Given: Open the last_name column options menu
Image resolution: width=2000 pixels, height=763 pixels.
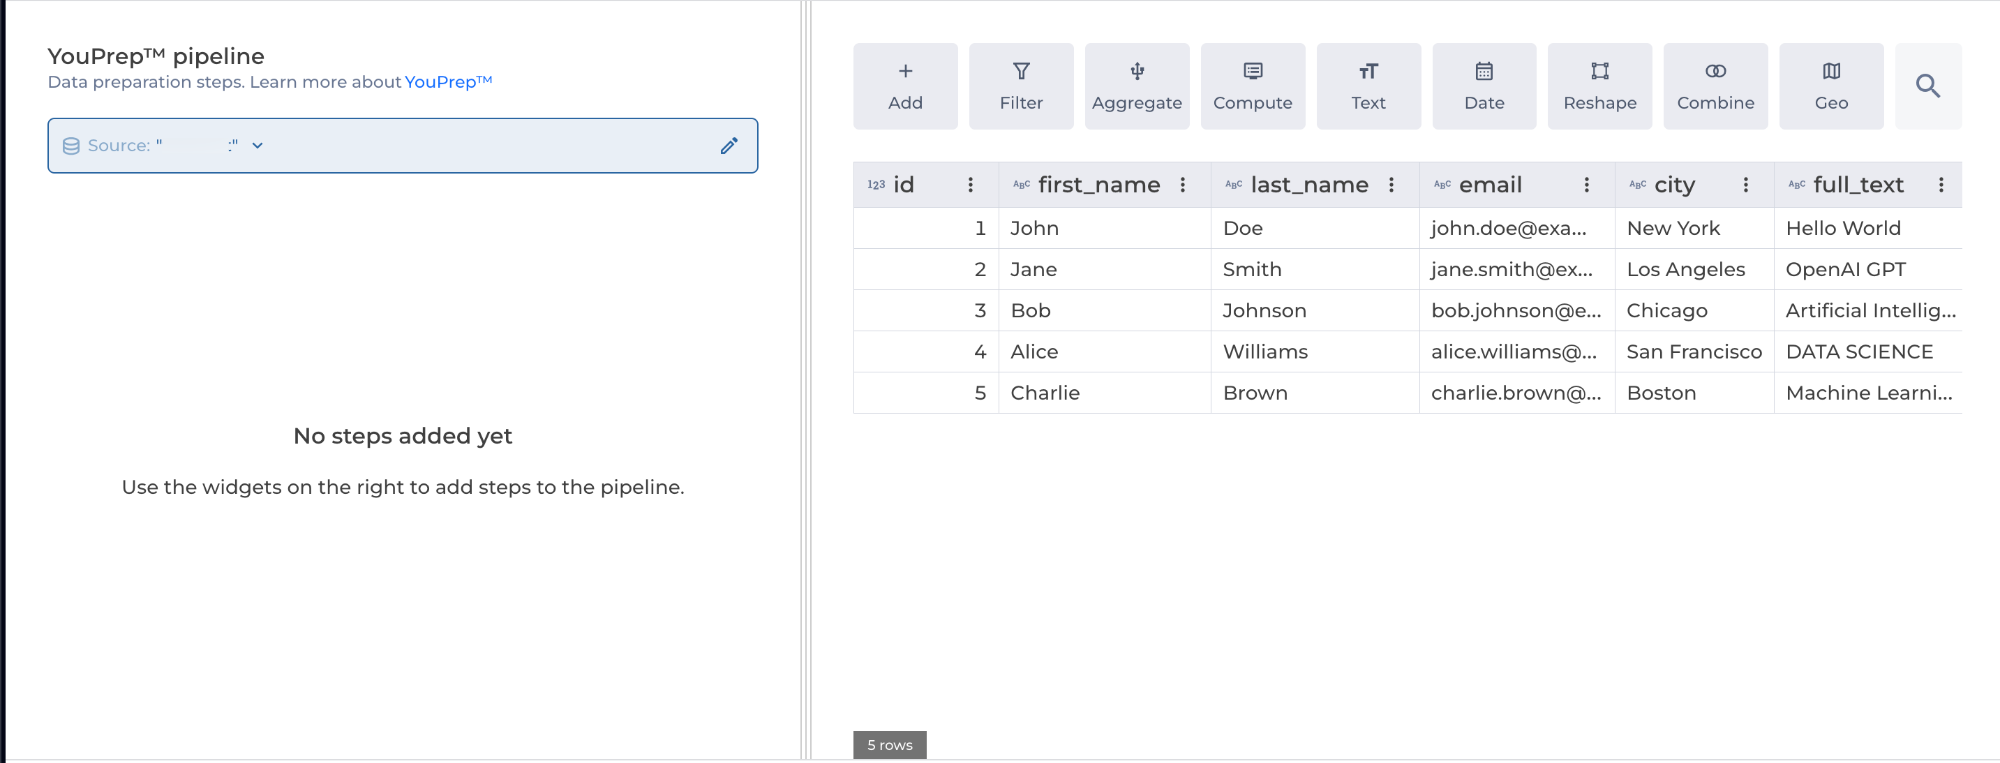Looking at the screenshot, I should 1391,185.
